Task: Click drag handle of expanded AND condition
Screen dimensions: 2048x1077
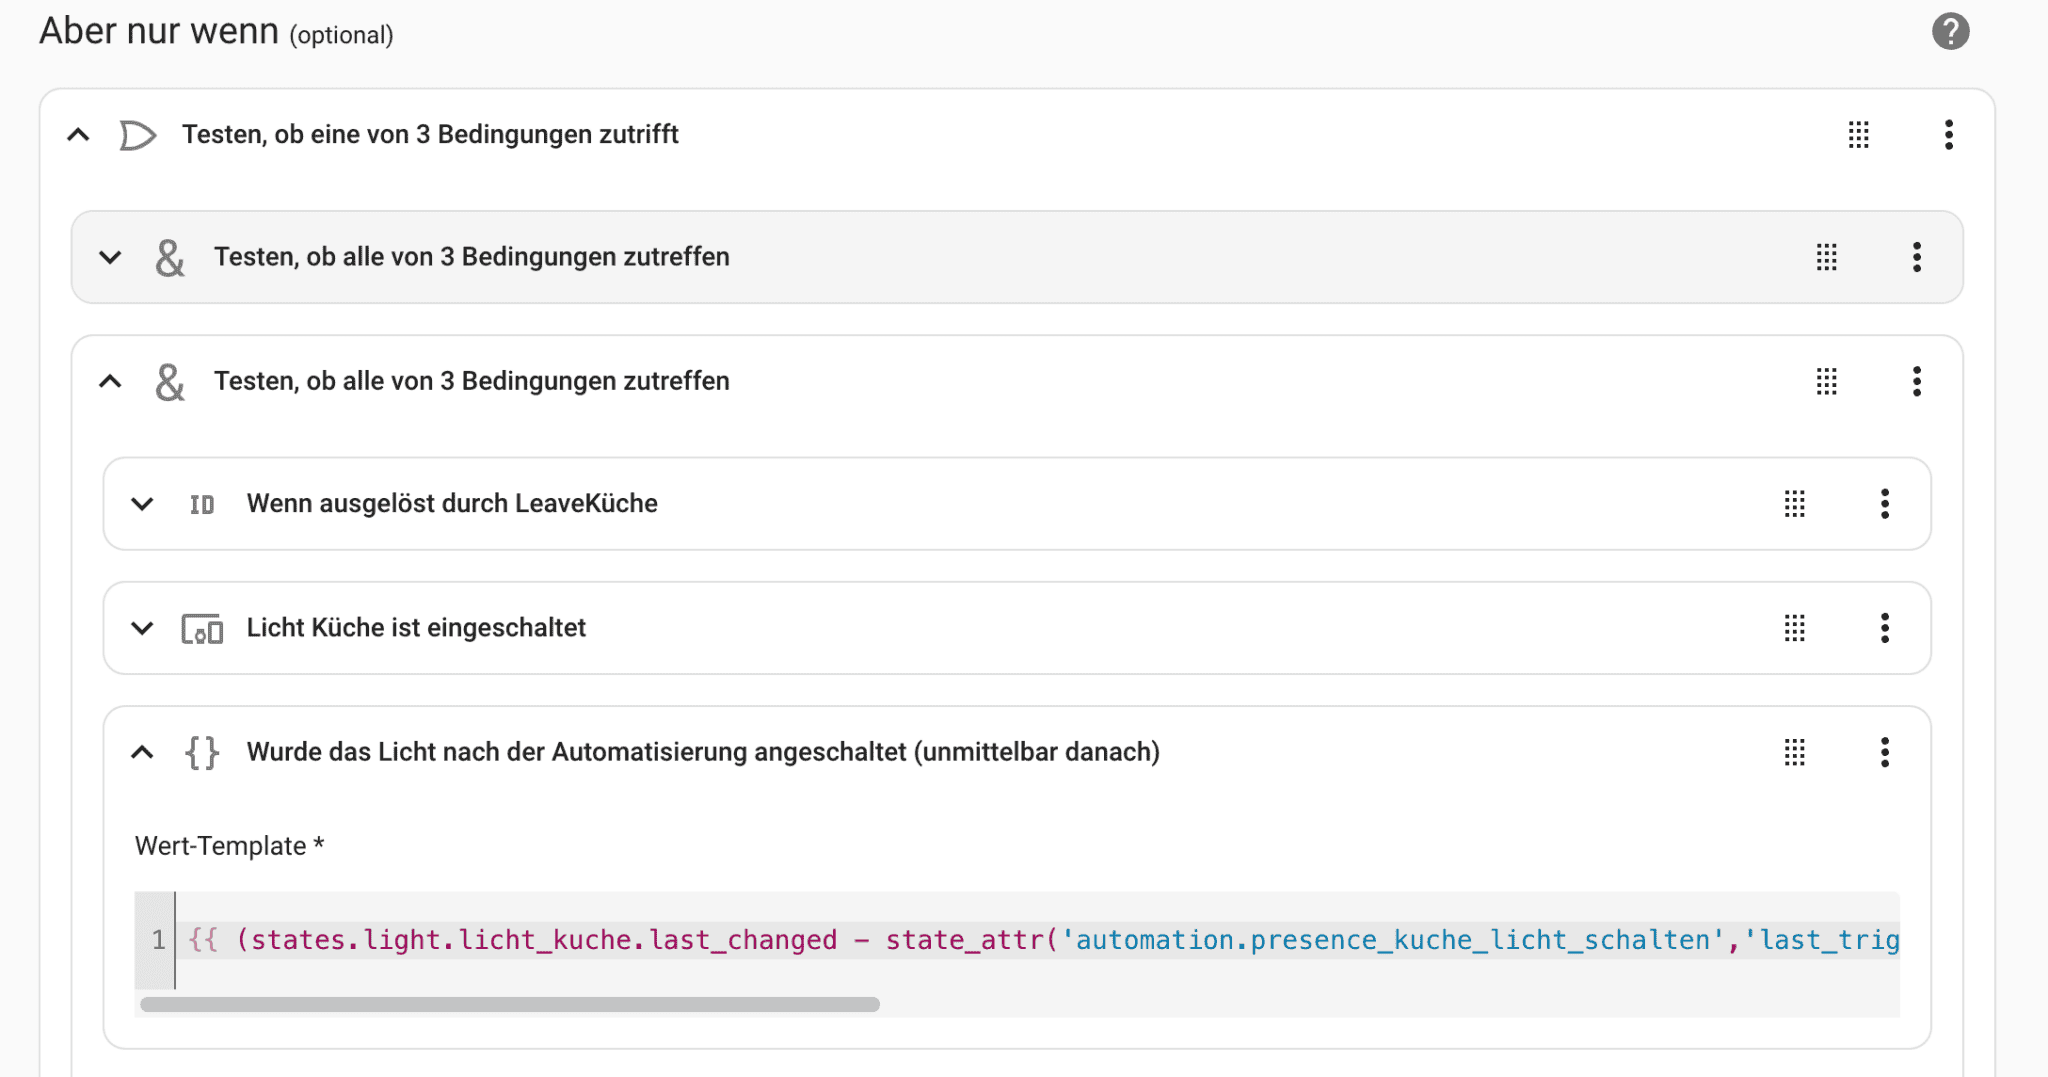Action: [1826, 381]
